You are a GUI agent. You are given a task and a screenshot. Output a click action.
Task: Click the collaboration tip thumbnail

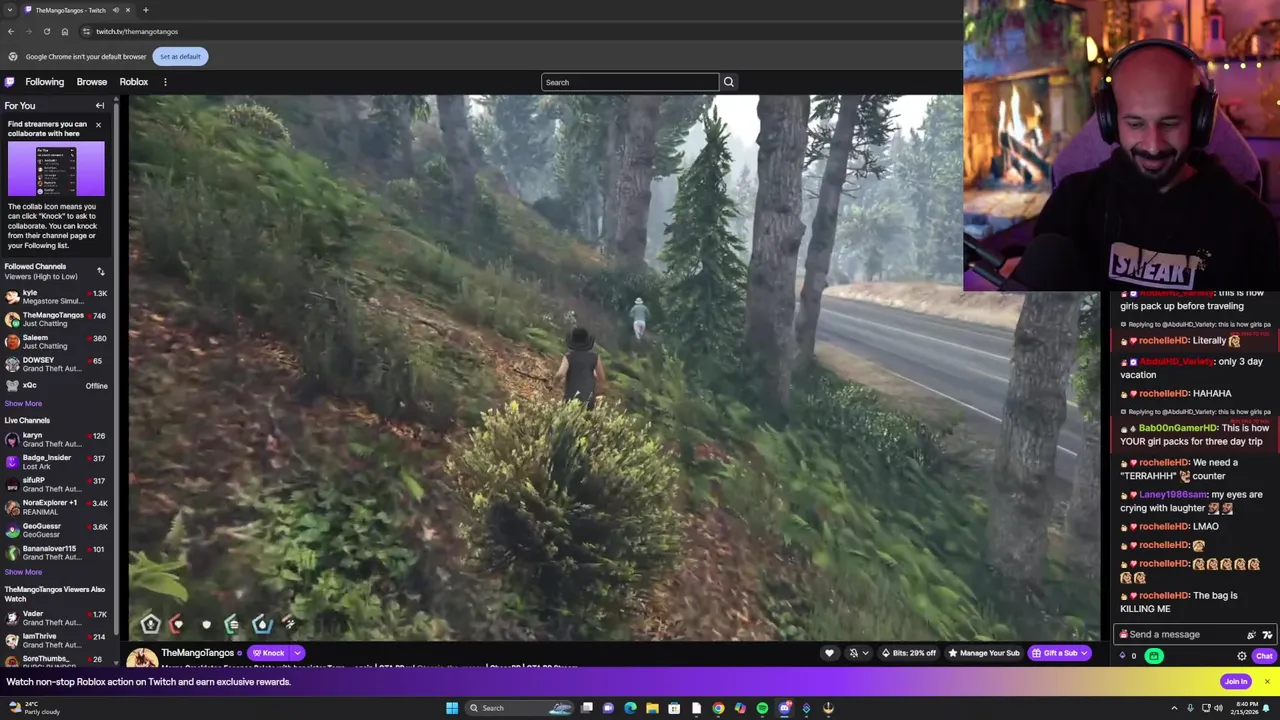(56, 169)
